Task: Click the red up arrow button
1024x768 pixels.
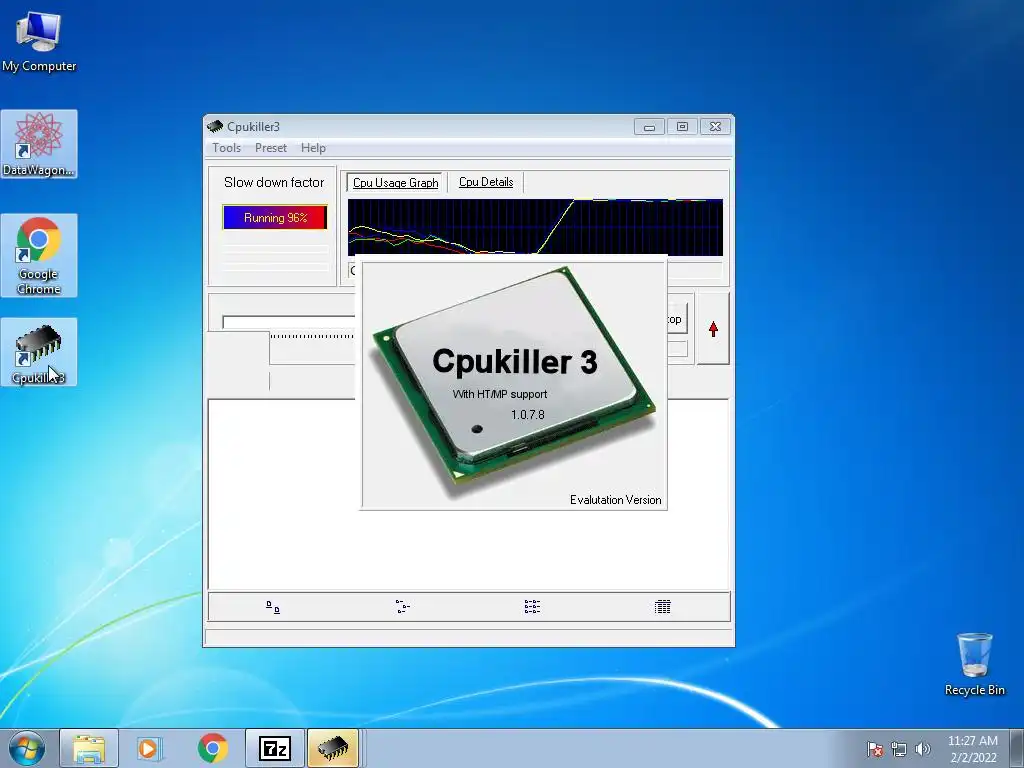Action: coord(713,328)
